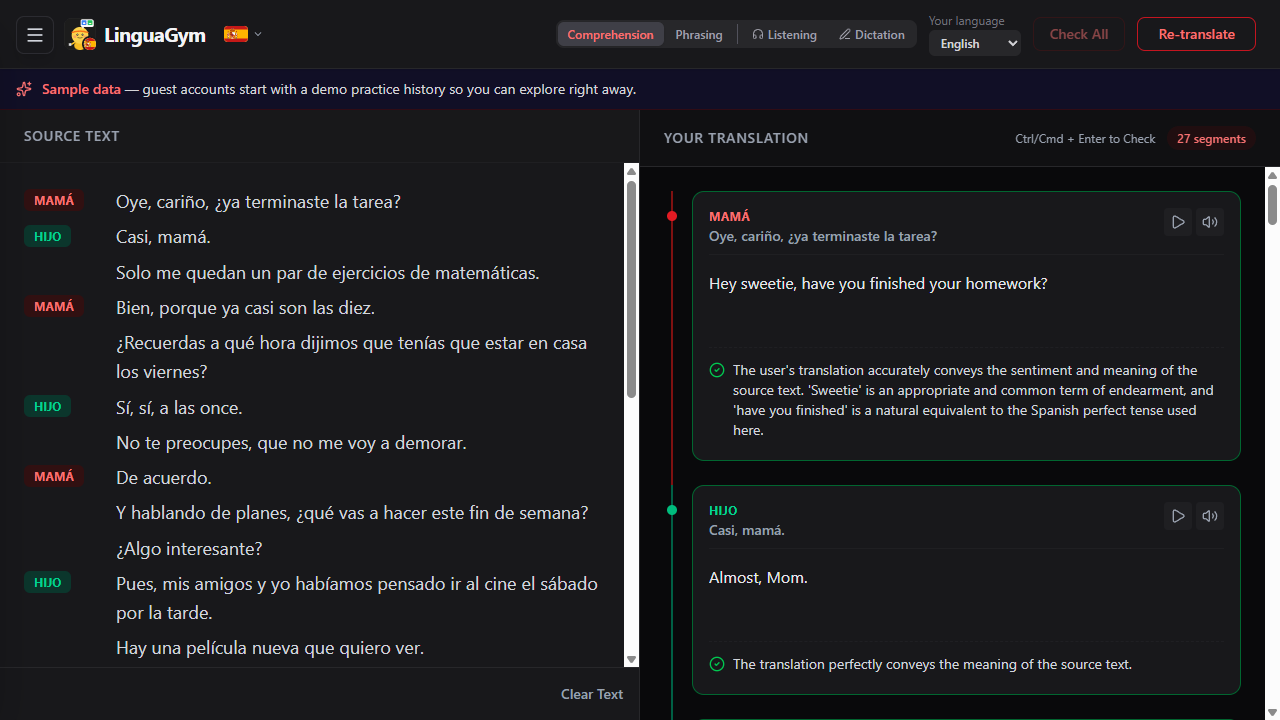This screenshot has height=720, width=1280.
Task: Select the line "De acuerdo."
Action: click(164, 478)
